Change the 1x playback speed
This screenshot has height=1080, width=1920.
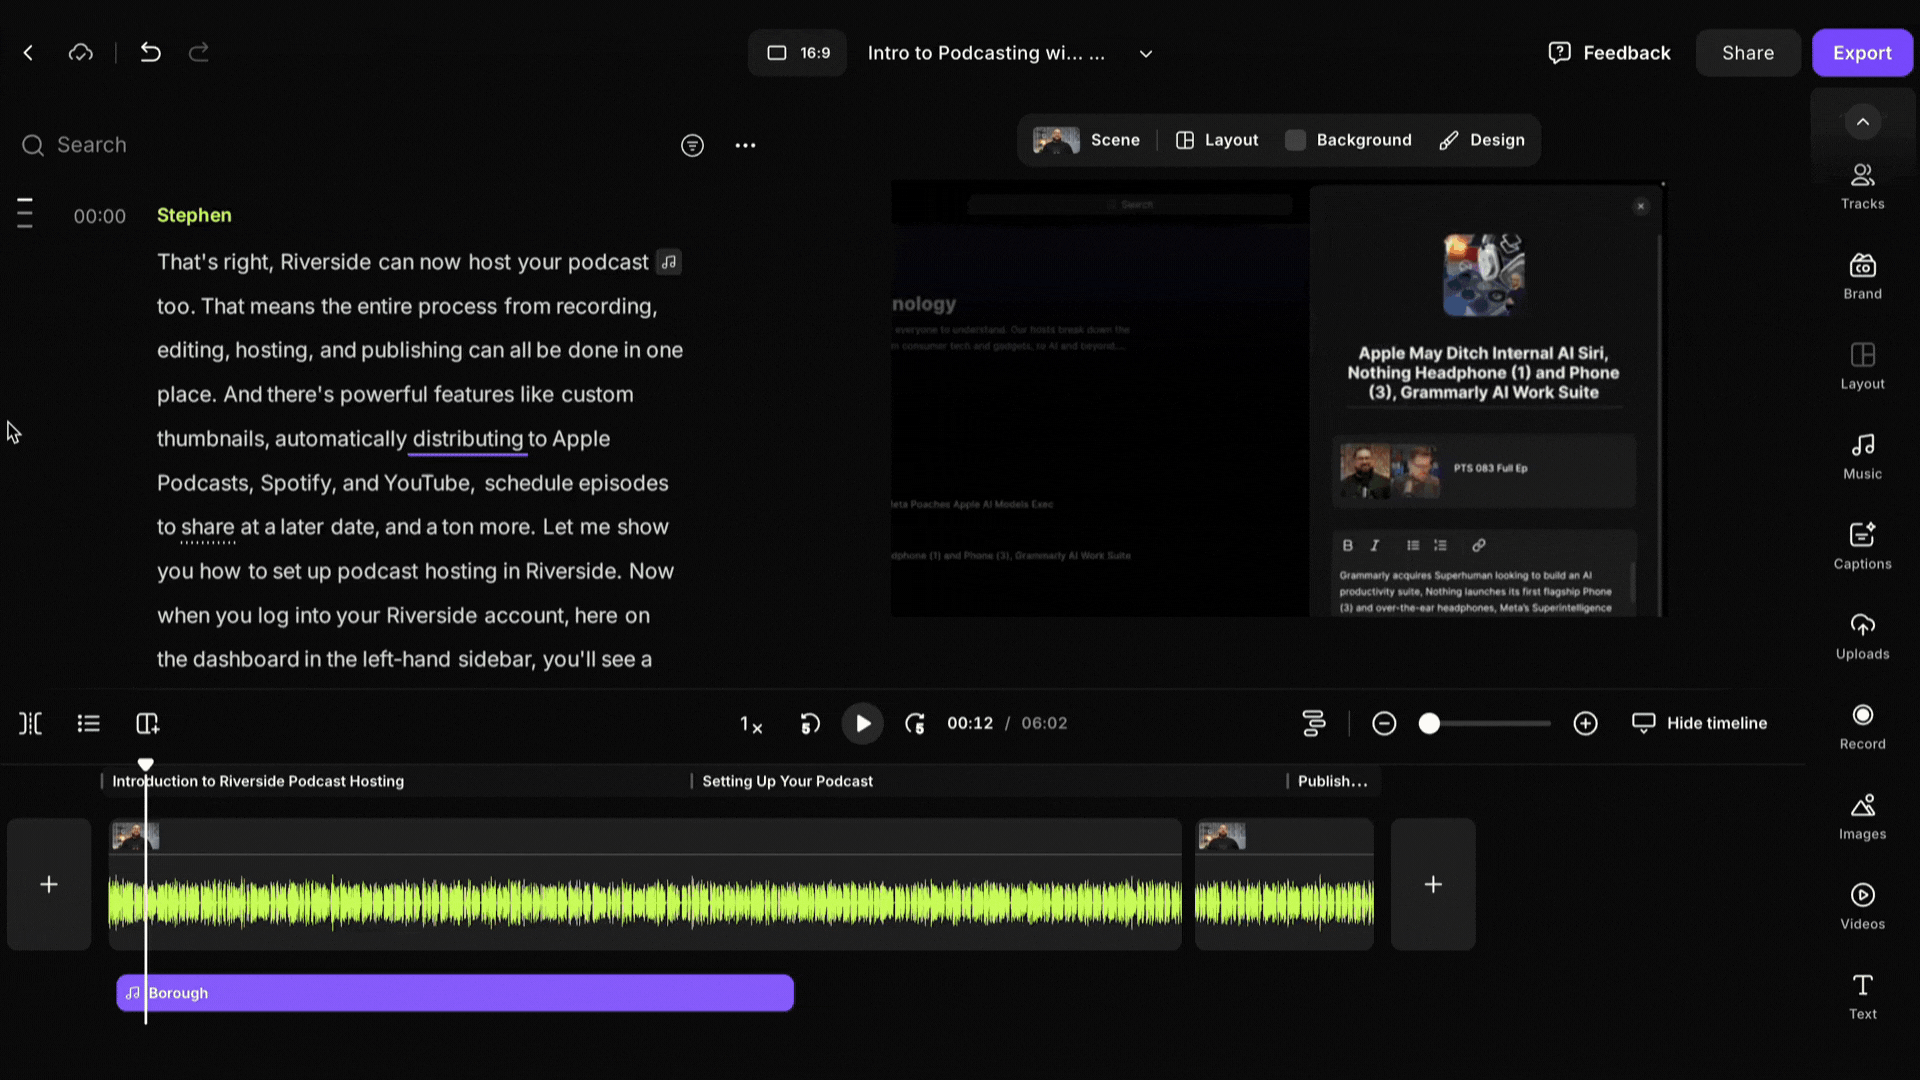point(751,724)
